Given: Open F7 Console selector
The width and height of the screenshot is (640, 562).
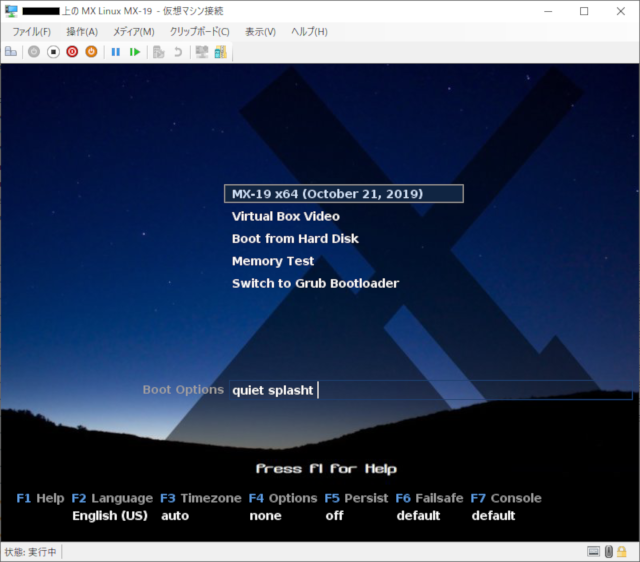Looking at the screenshot, I should (x=506, y=498).
